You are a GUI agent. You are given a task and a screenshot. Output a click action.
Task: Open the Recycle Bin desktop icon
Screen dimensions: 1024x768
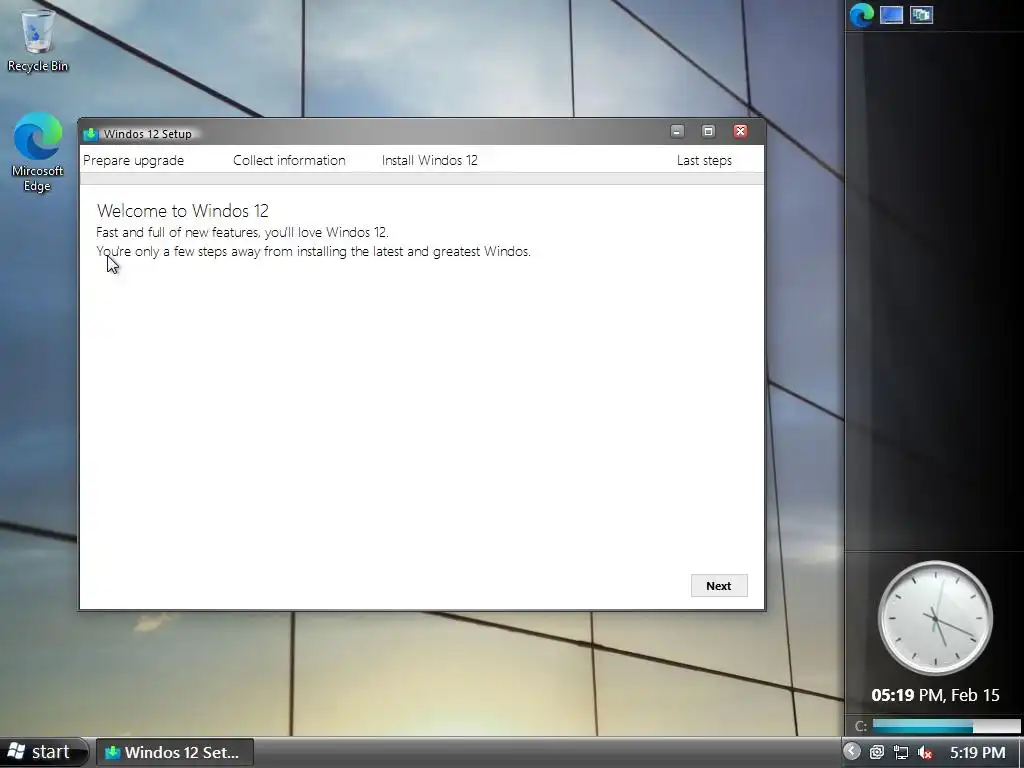click(x=38, y=39)
